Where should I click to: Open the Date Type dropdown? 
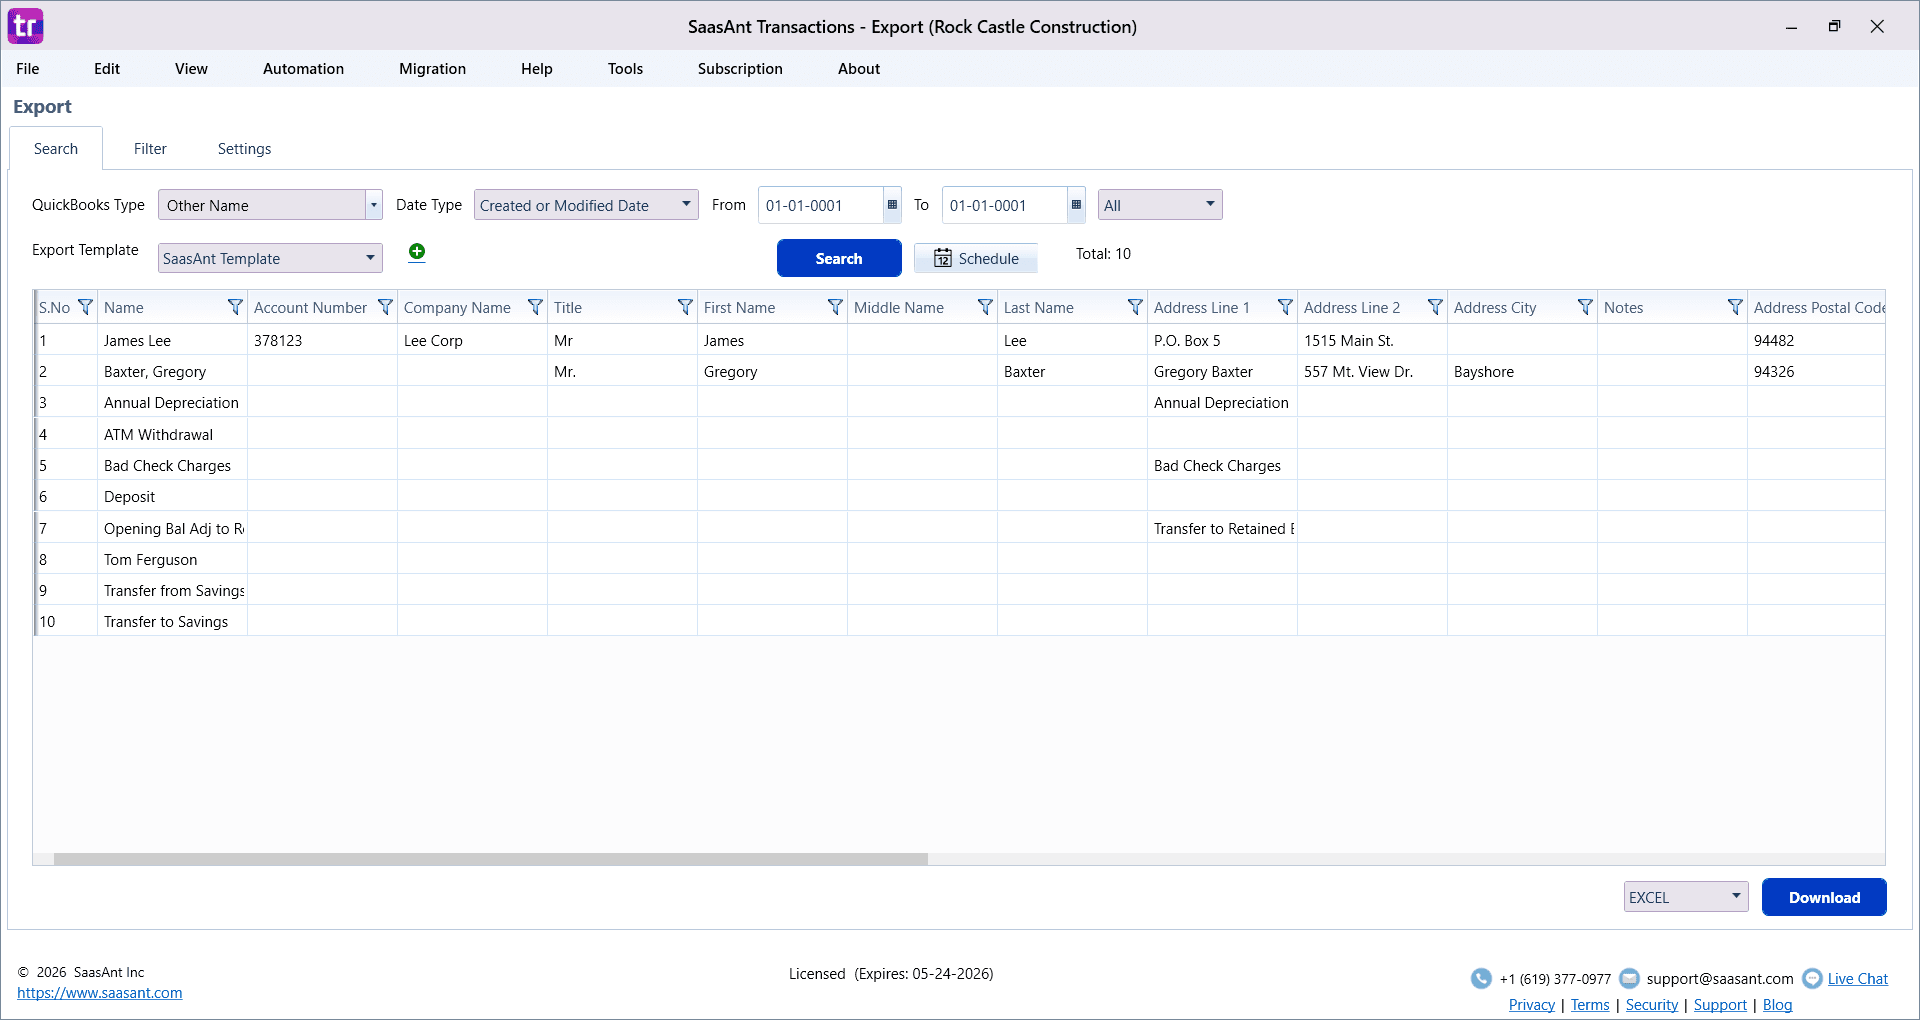(686, 205)
